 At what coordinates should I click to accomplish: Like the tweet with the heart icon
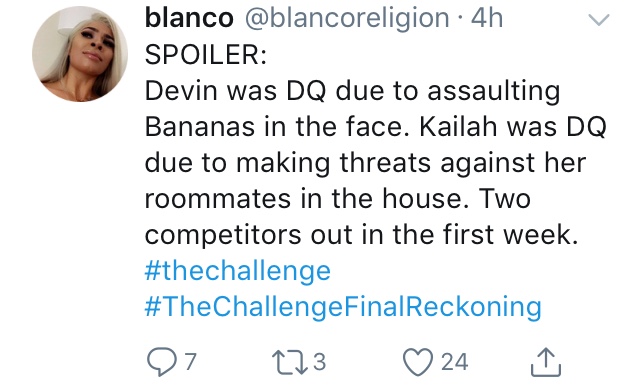pos(418,362)
